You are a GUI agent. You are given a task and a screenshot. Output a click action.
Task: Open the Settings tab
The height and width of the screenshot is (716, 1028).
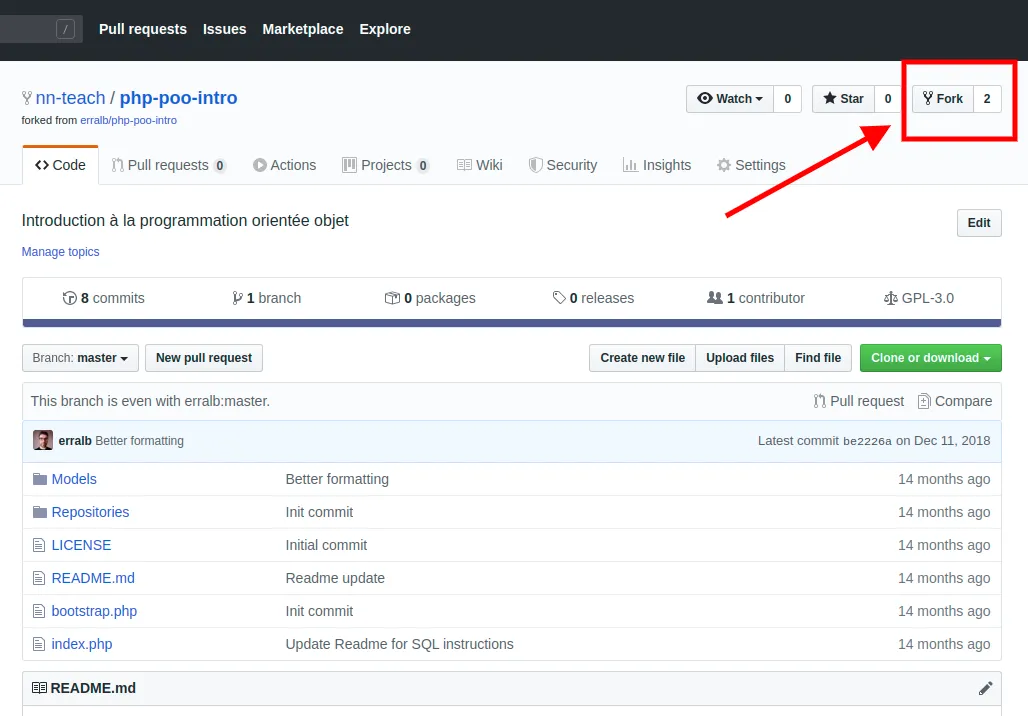click(750, 165)
